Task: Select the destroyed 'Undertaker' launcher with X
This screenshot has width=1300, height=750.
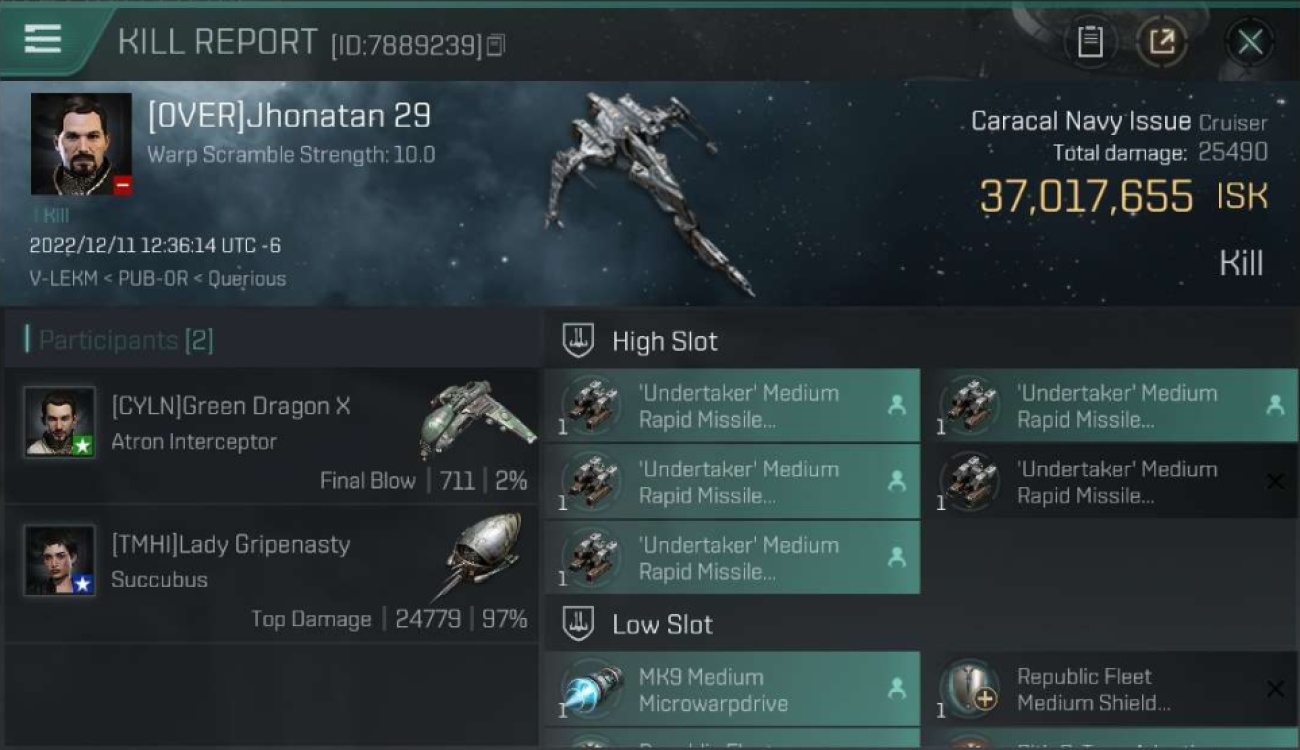Action: click(1109, 482)
